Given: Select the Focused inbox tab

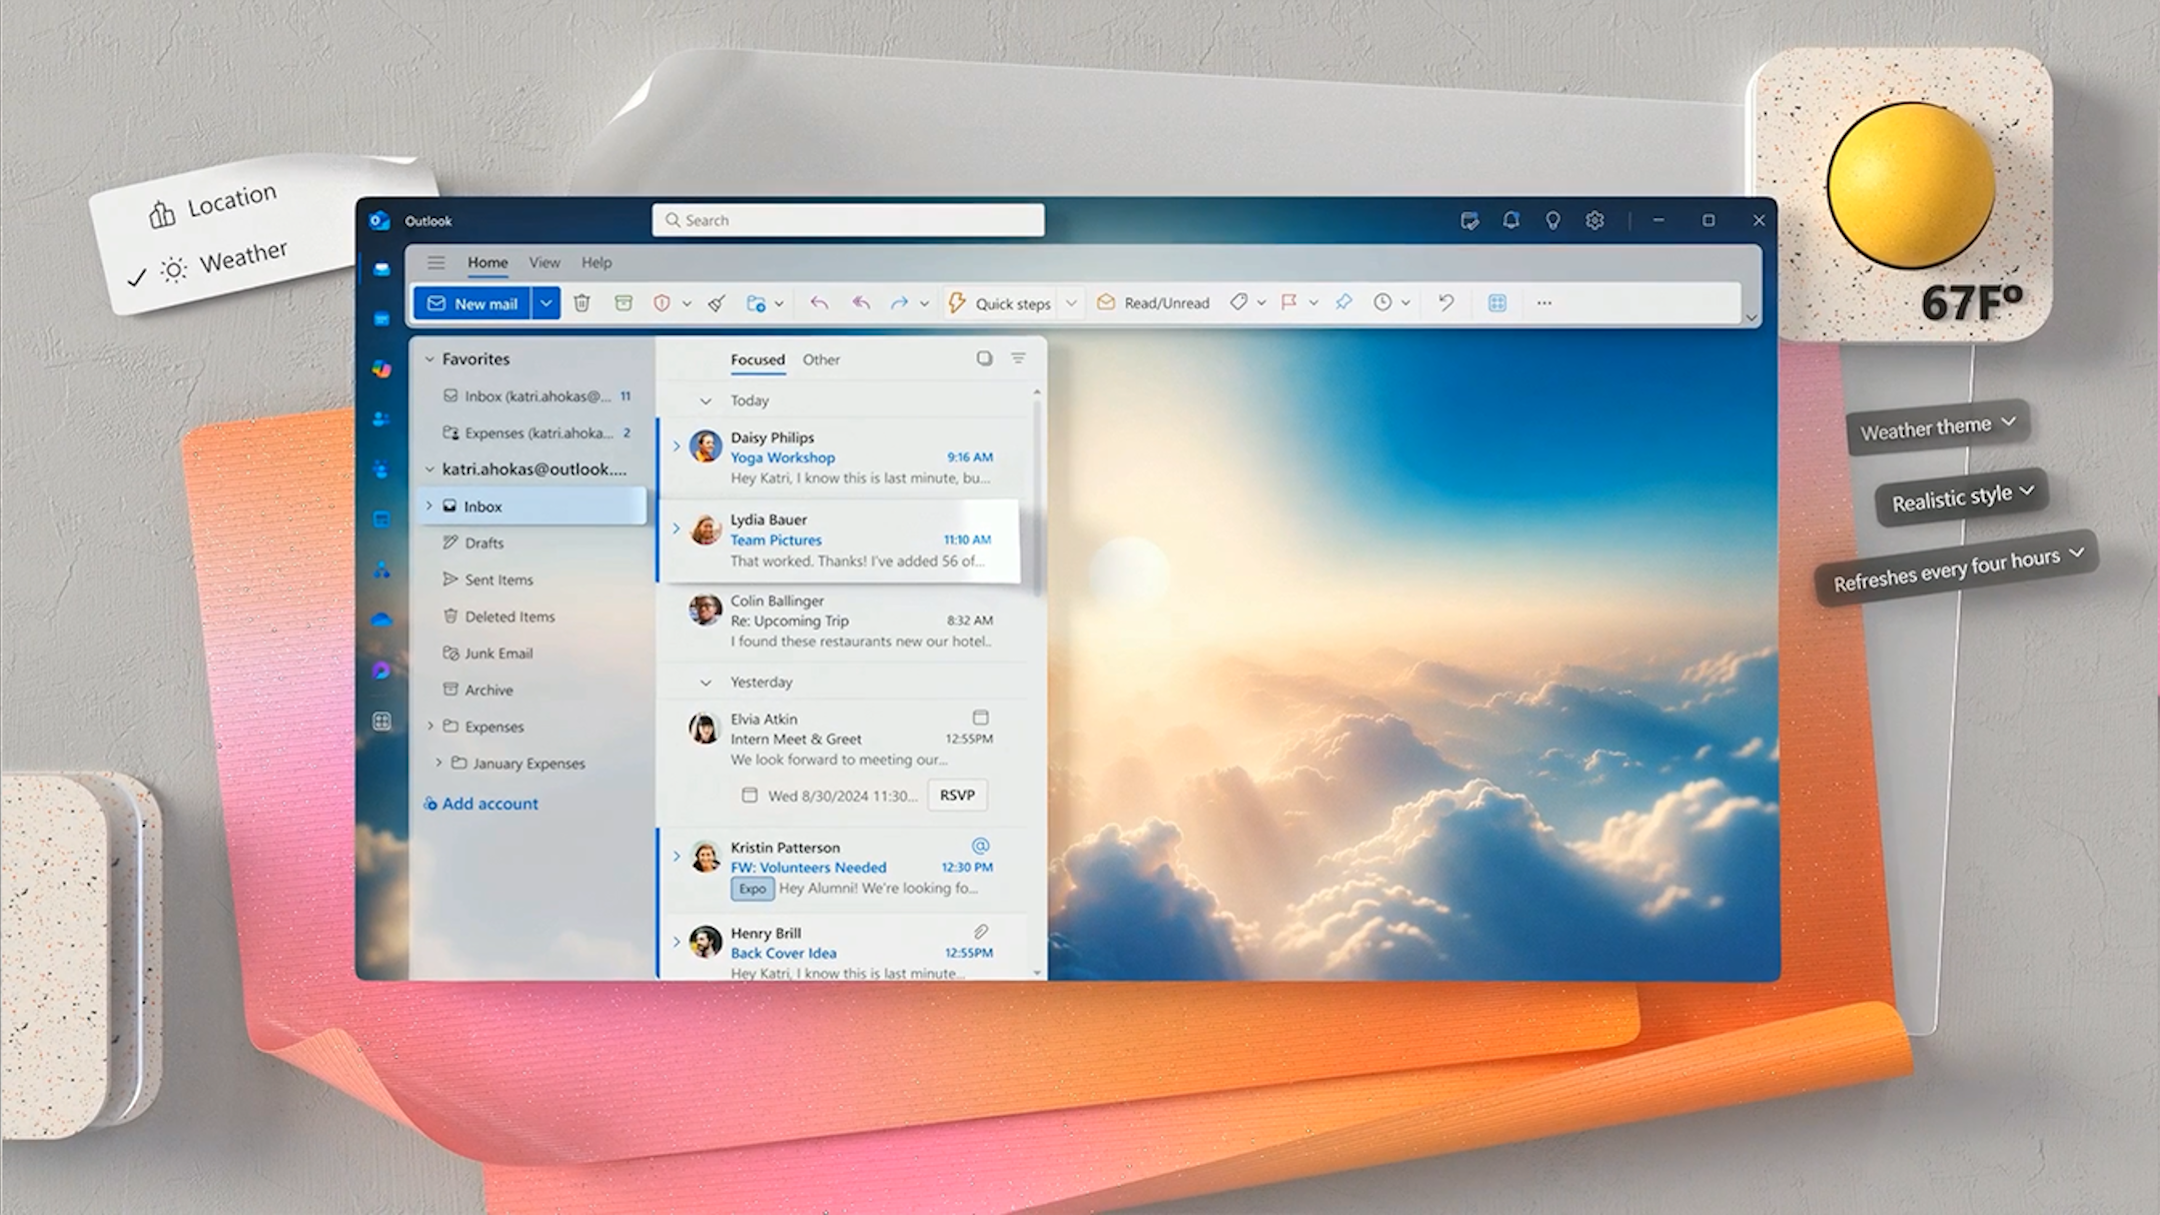Looking at the screenshot, I should (x=757, y=358).
